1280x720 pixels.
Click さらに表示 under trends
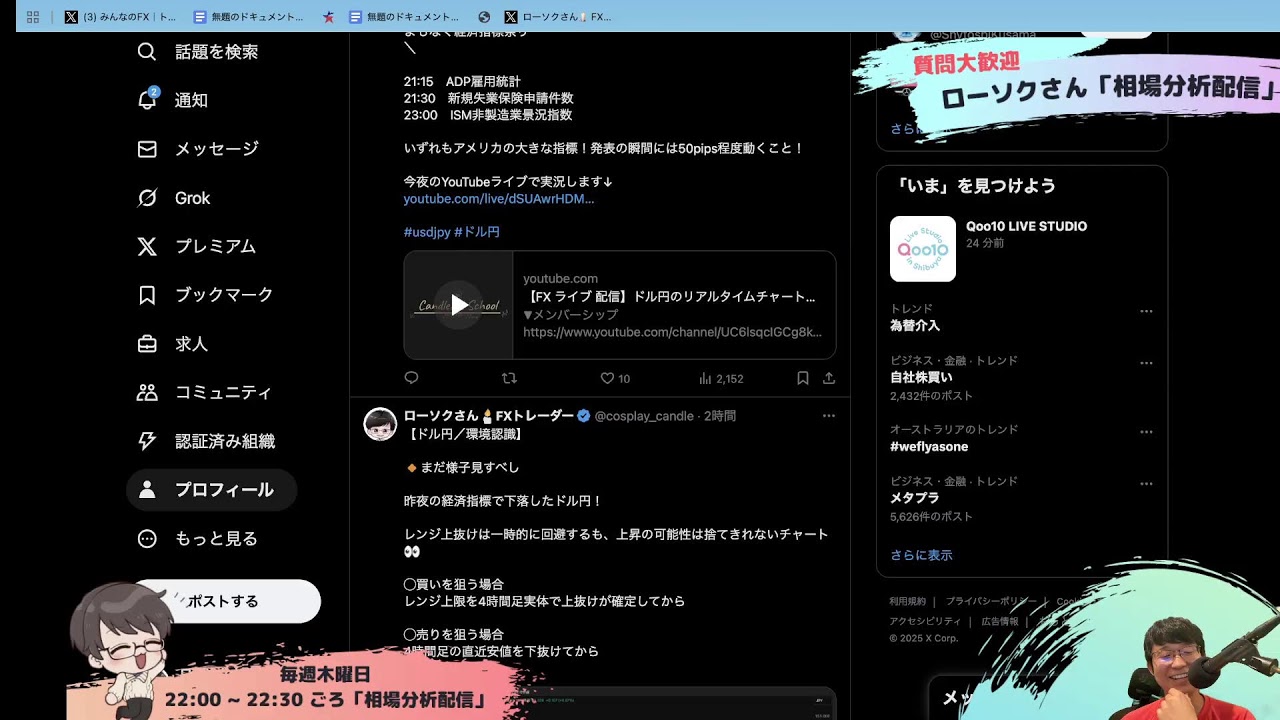click(x=921, y=555)
